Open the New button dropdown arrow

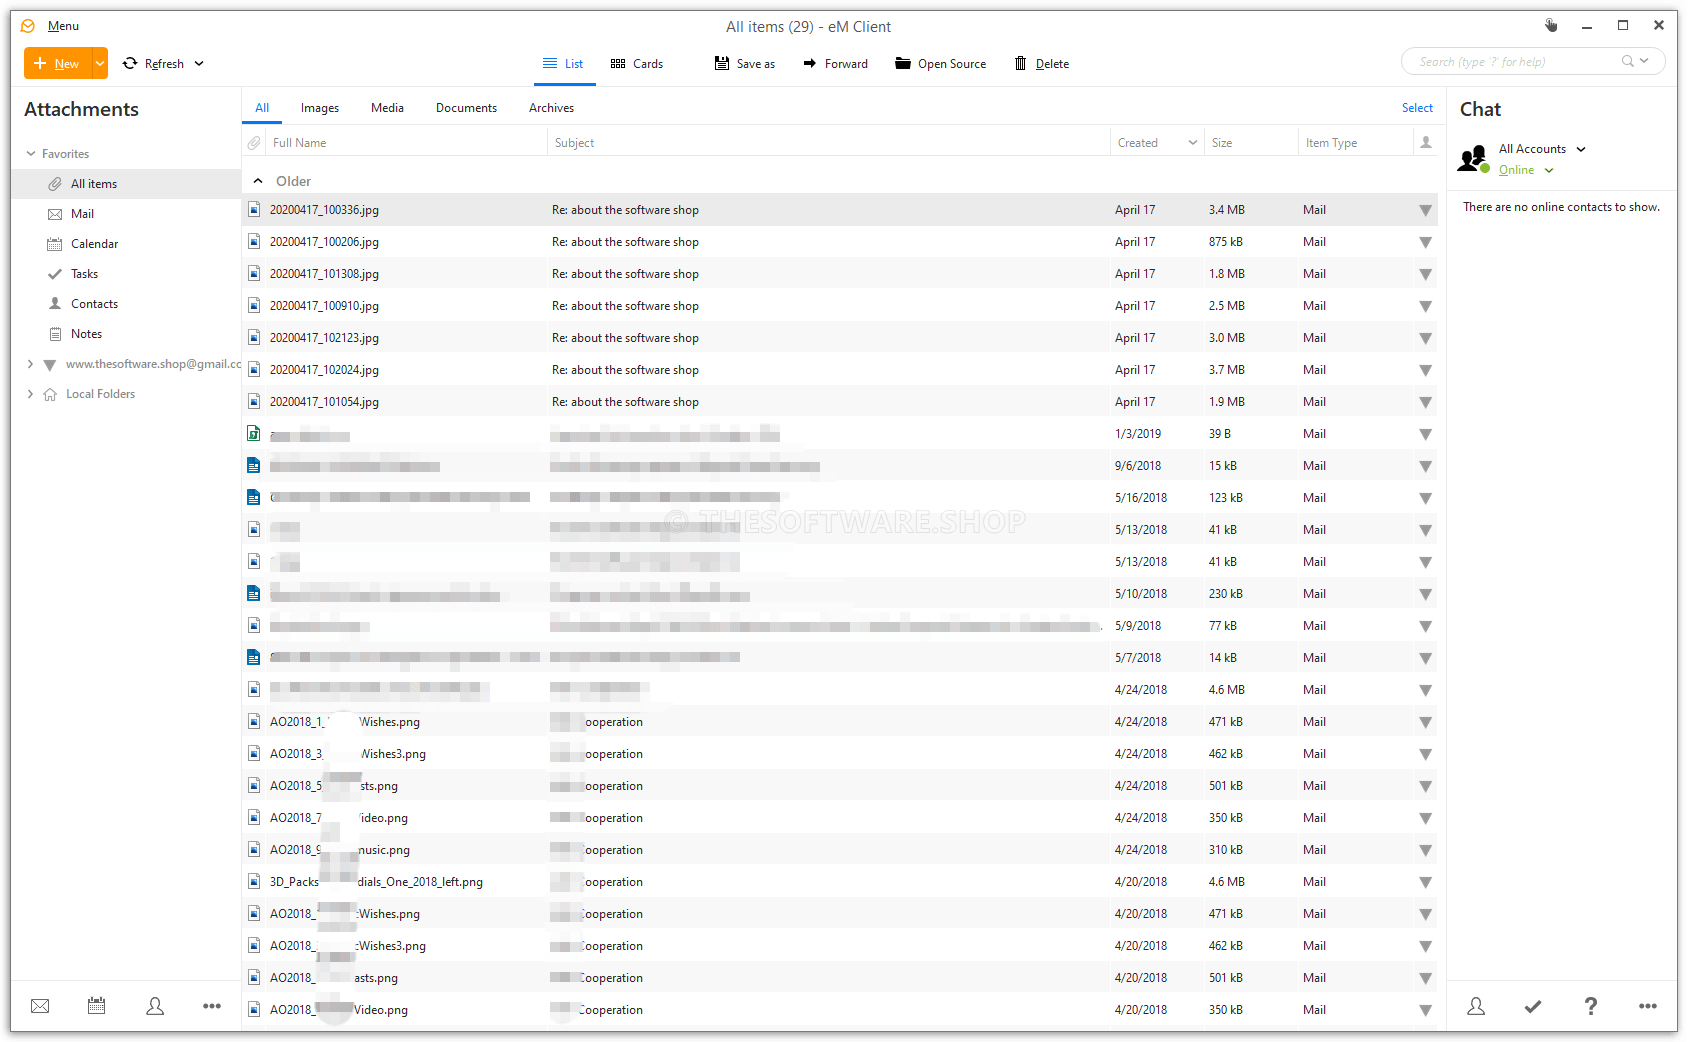click(x=99, y=63)
